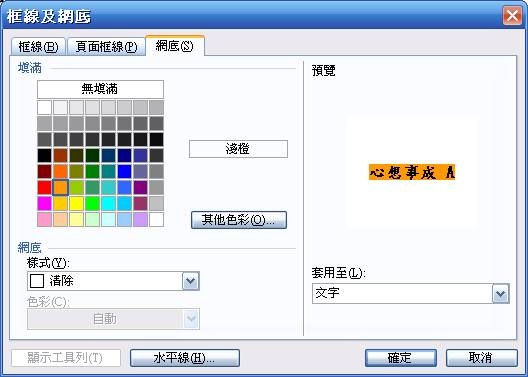Image resolution: width=528 pixels, height=377 pixels.
Task: Select the dark red fill swatch
Action: (44, 171)
